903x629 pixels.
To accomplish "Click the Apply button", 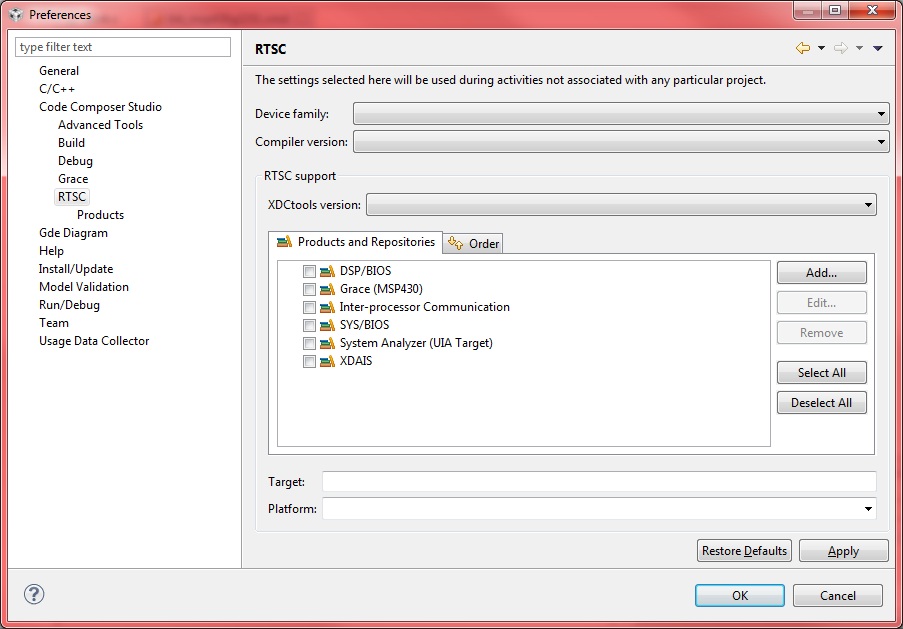I will (x=843, y=551).
